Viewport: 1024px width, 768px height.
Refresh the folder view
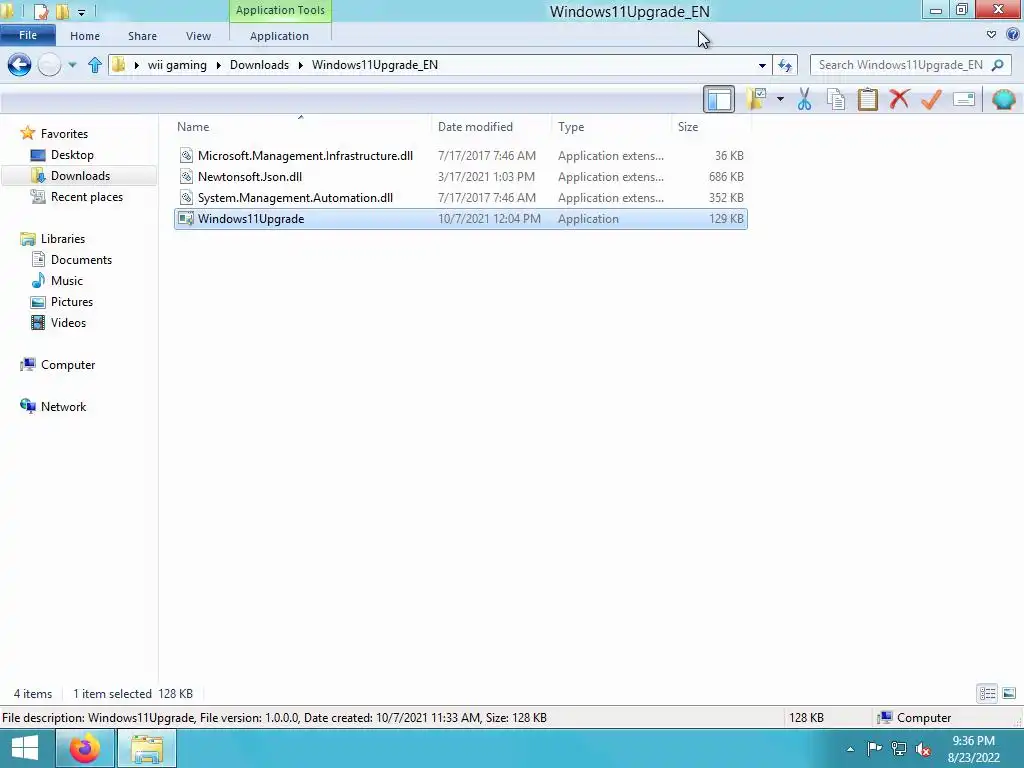pos(785,65)
